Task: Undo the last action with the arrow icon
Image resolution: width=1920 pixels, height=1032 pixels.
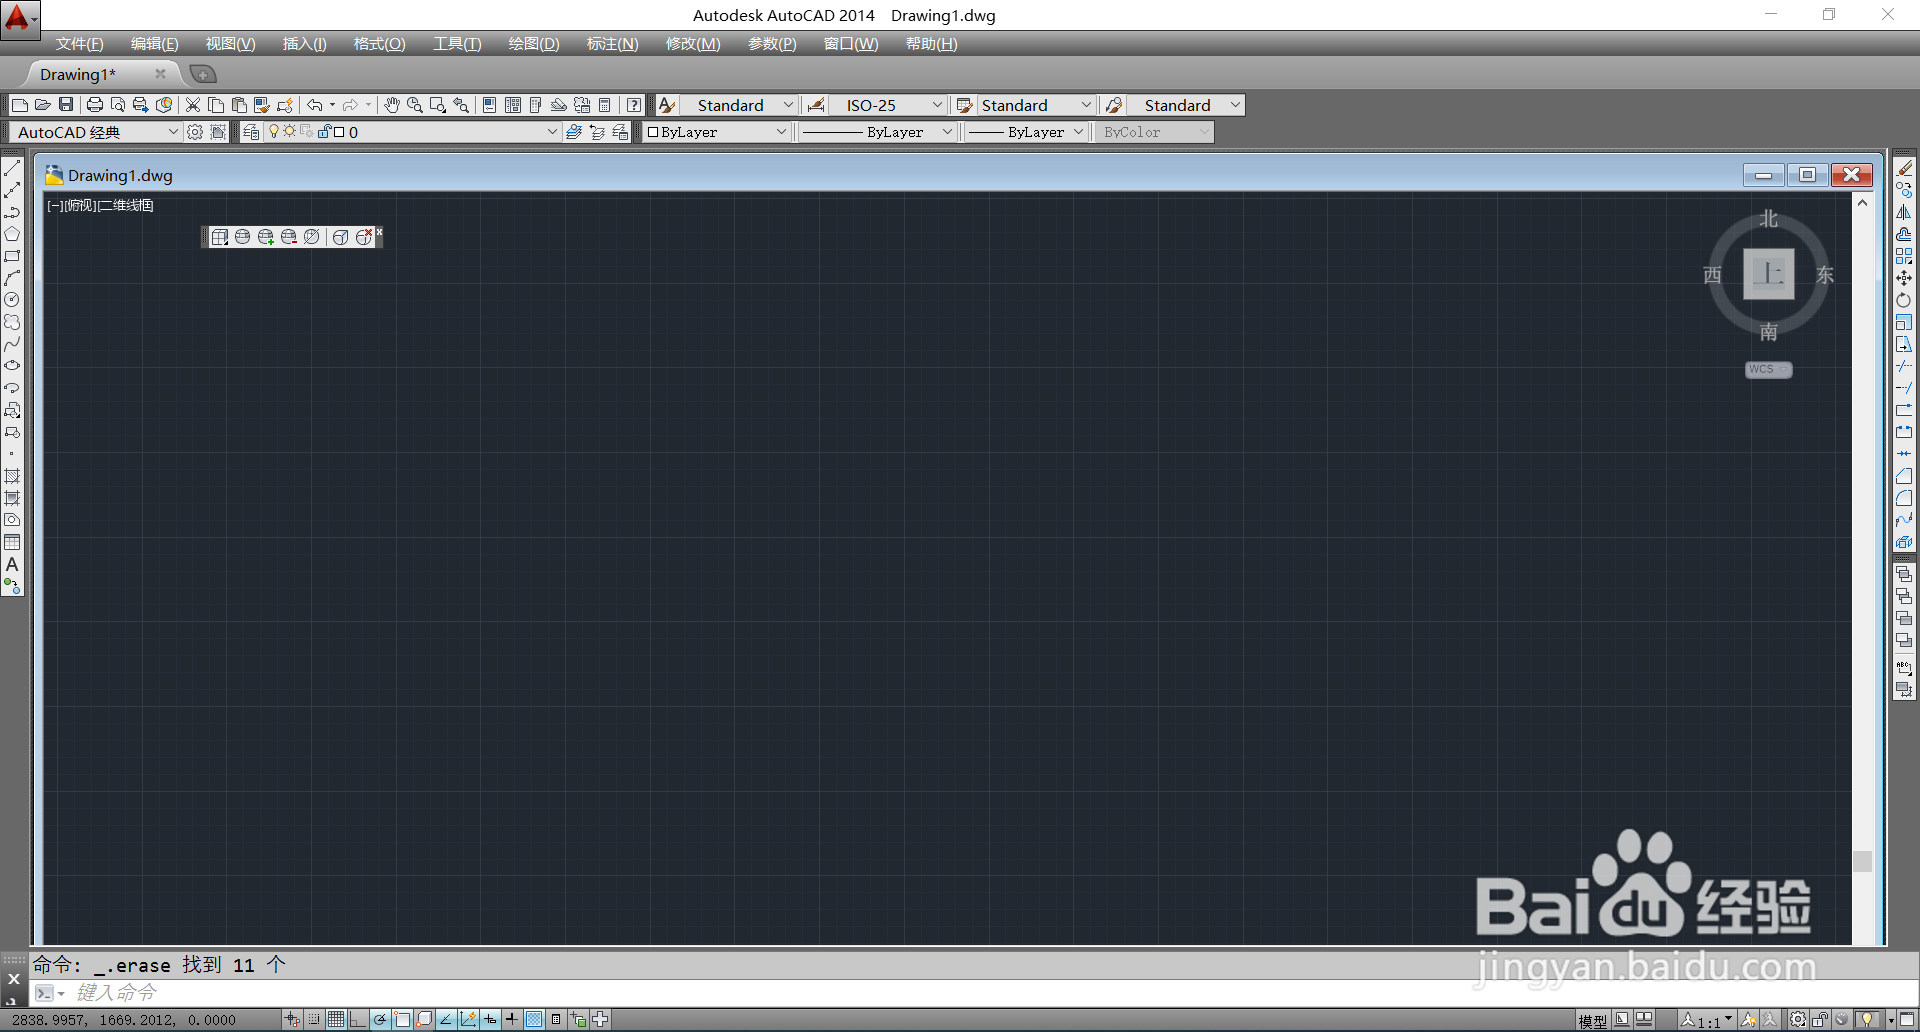Action: [315, 105]
